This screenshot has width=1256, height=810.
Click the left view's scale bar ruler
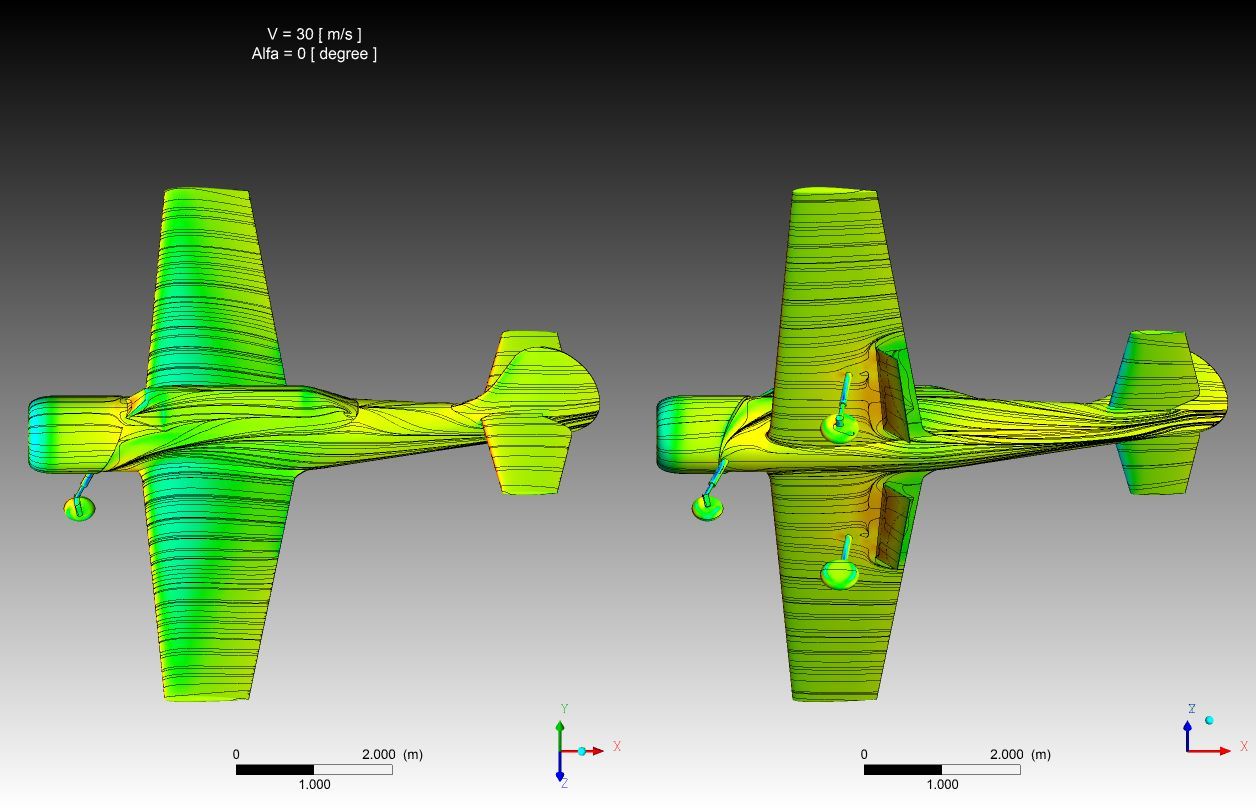click(314, 770)
